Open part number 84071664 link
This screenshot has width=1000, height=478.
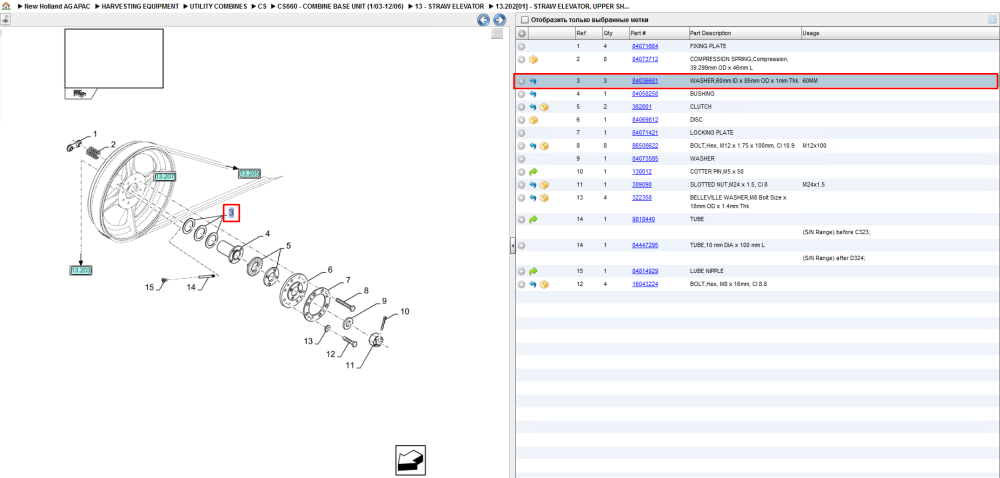(x=645, y=47)
